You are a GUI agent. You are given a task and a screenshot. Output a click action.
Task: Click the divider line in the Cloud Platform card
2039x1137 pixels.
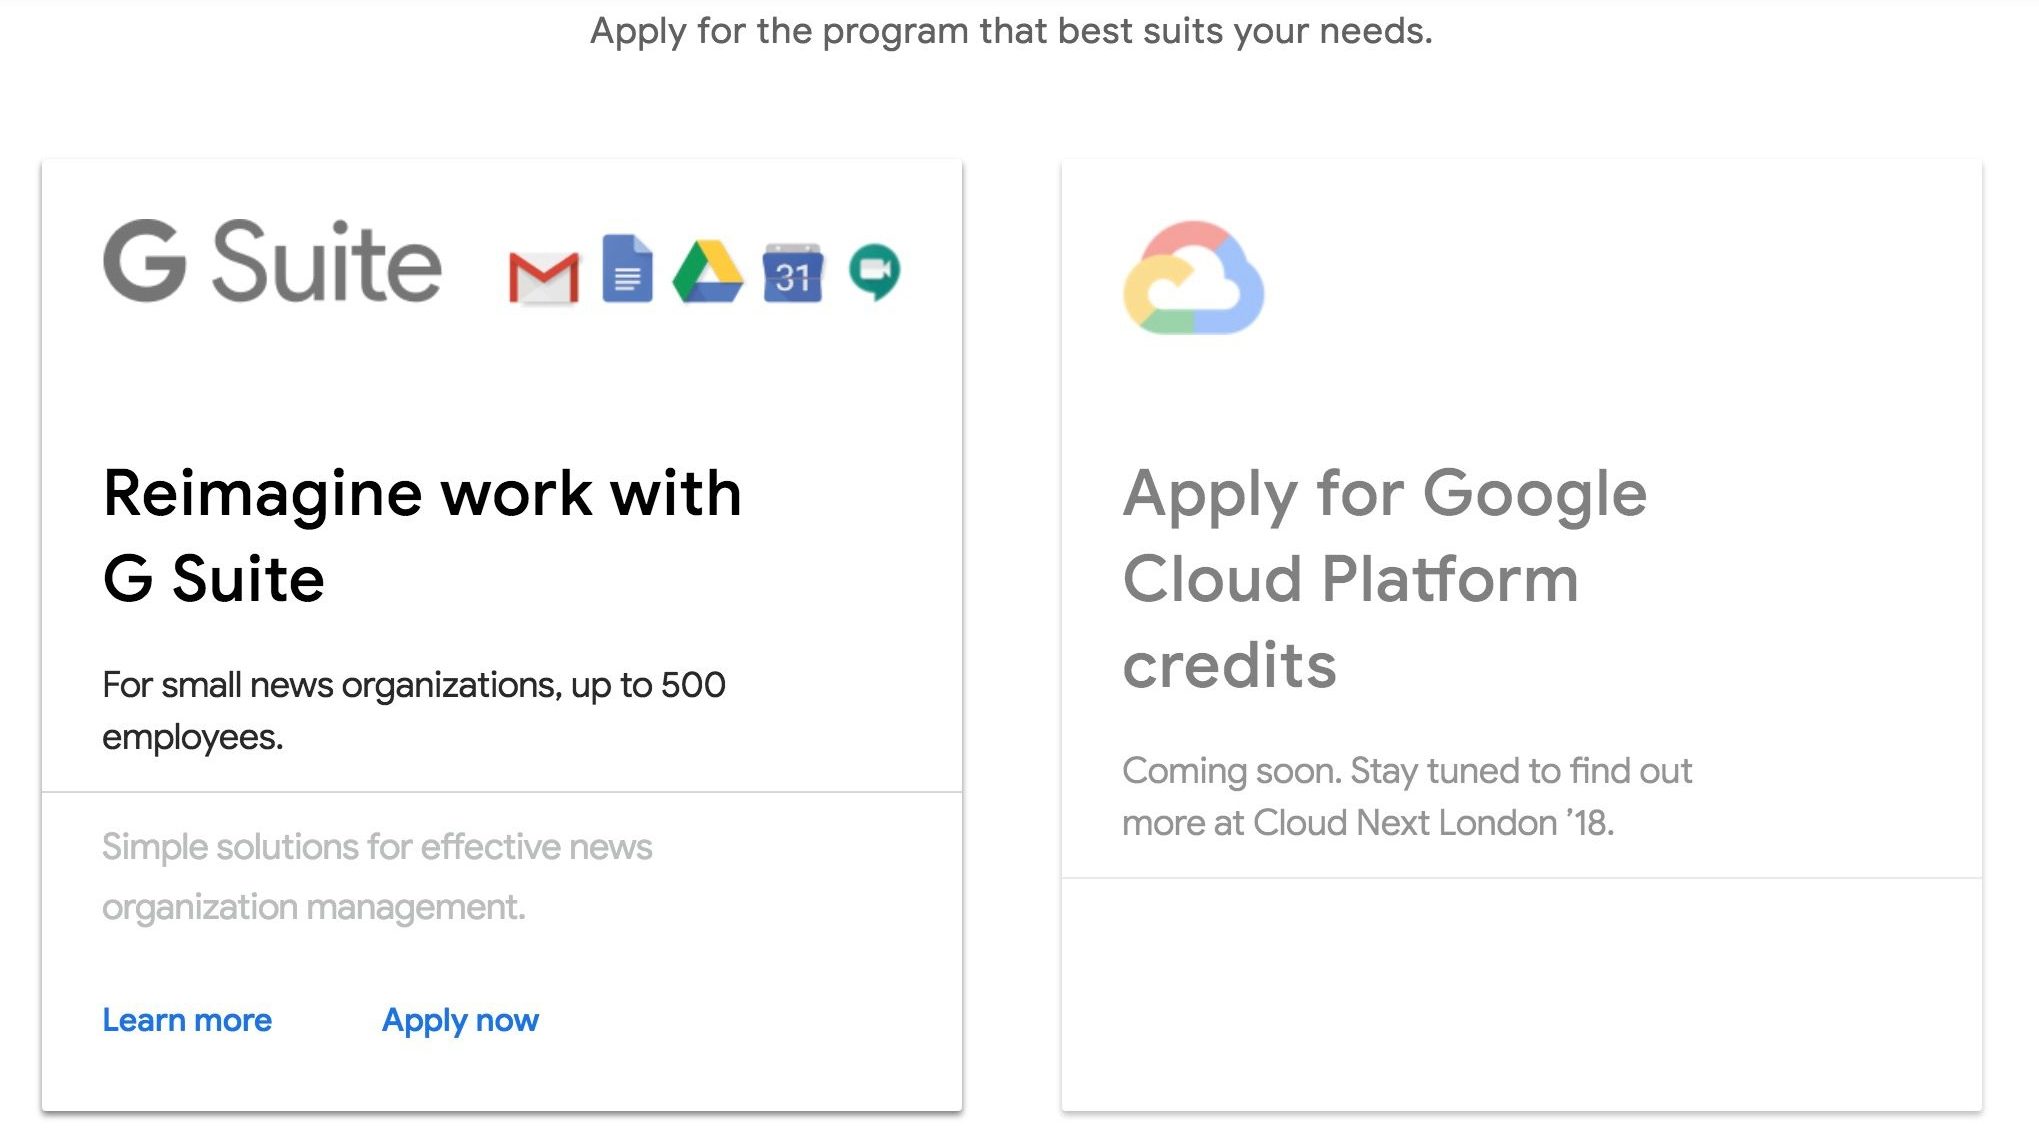click(1521, 878)
